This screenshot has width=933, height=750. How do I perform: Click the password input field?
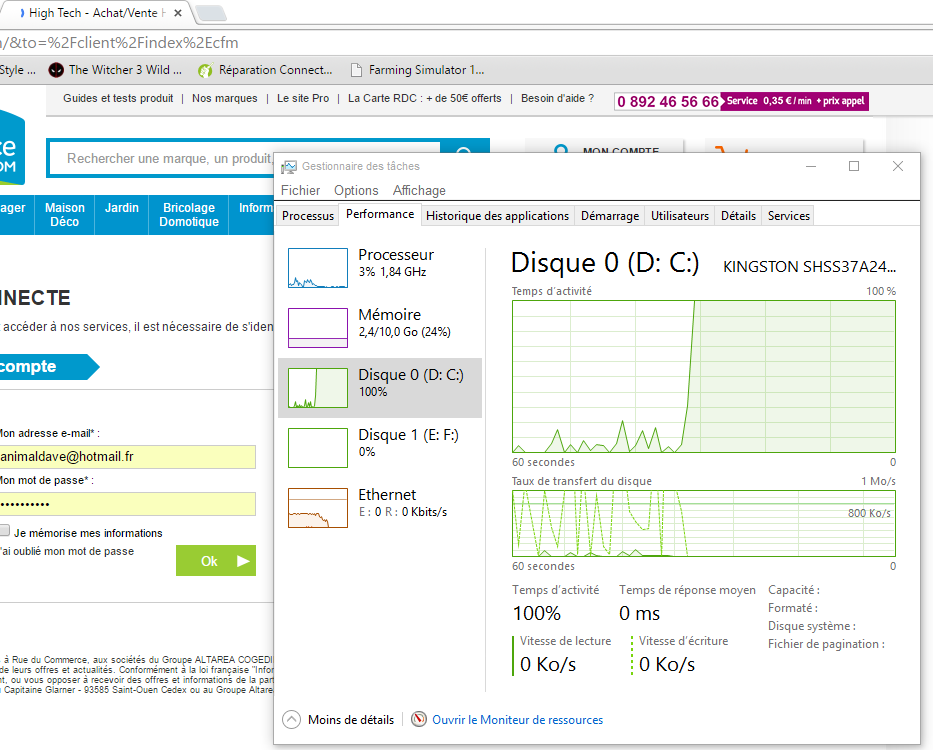(127, 504)
